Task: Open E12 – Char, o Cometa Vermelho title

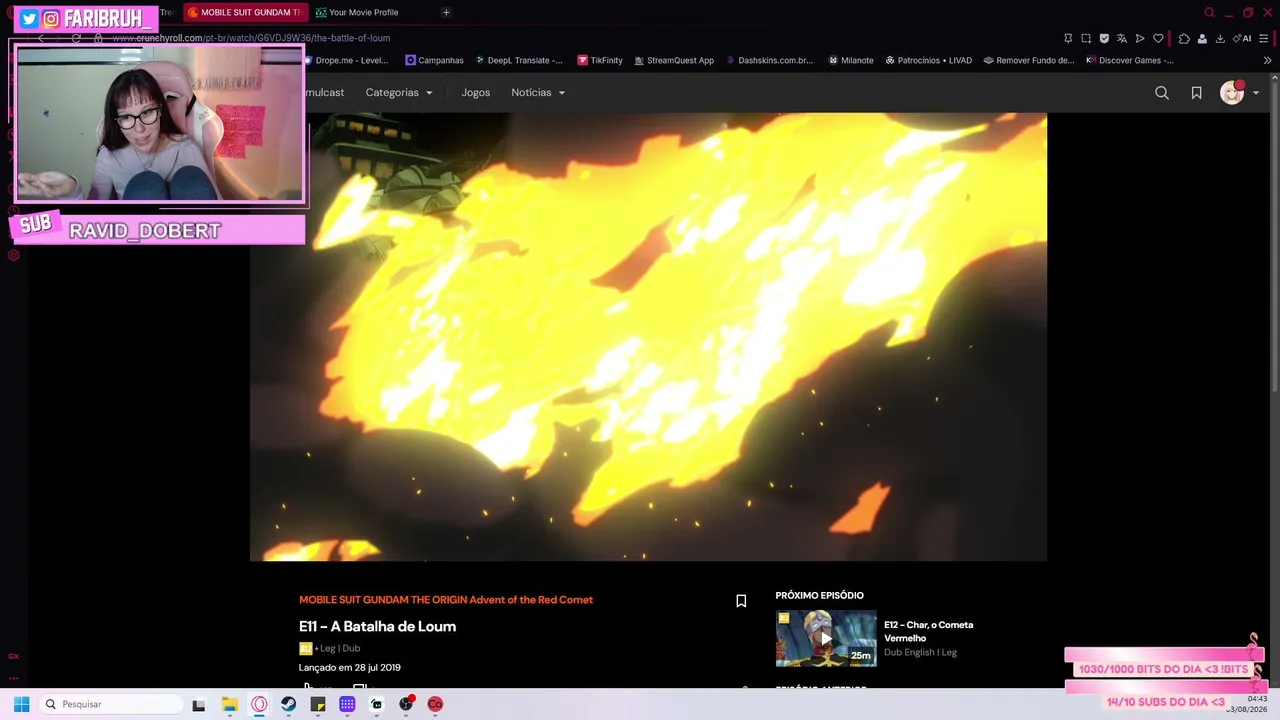Action: (x=928, y=631)
